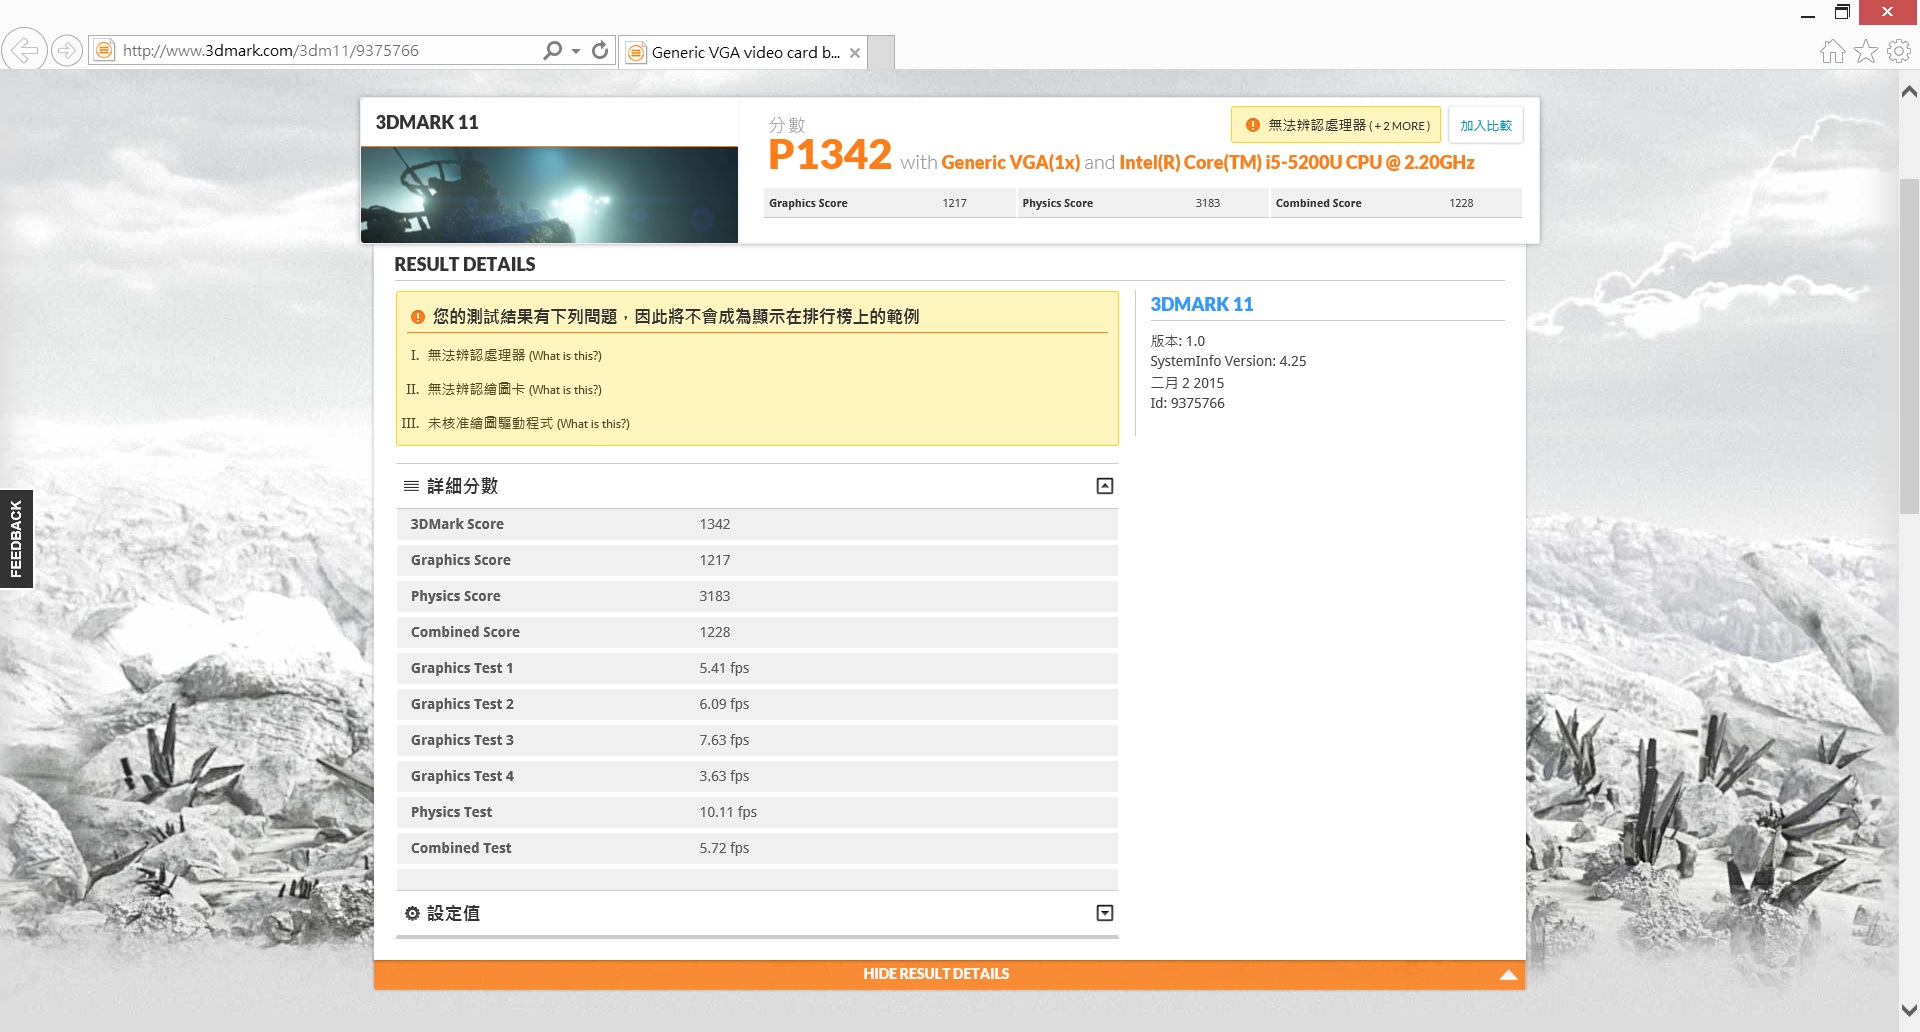Click the scrollbar down arrow
Viewport: 1920px width, 1032px height.
(x=1909, y=1010)
